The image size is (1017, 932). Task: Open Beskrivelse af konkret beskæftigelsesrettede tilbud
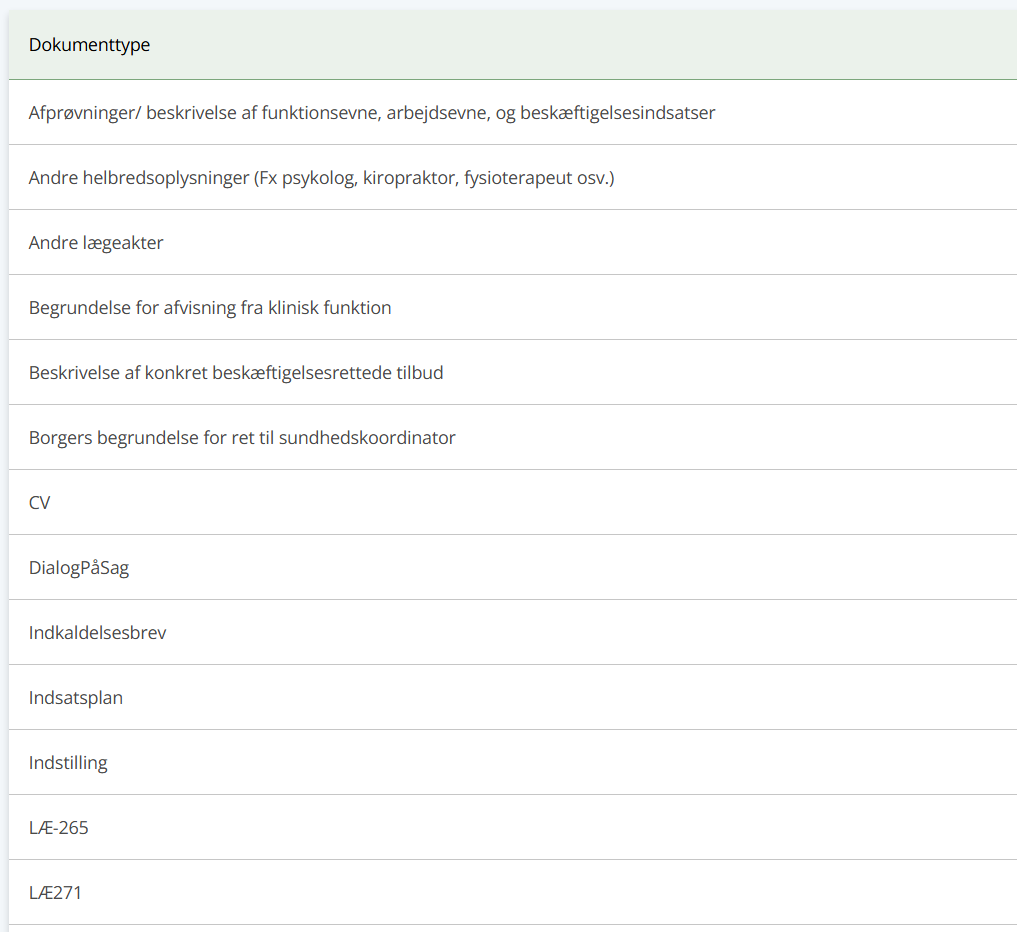click(513, 372)
